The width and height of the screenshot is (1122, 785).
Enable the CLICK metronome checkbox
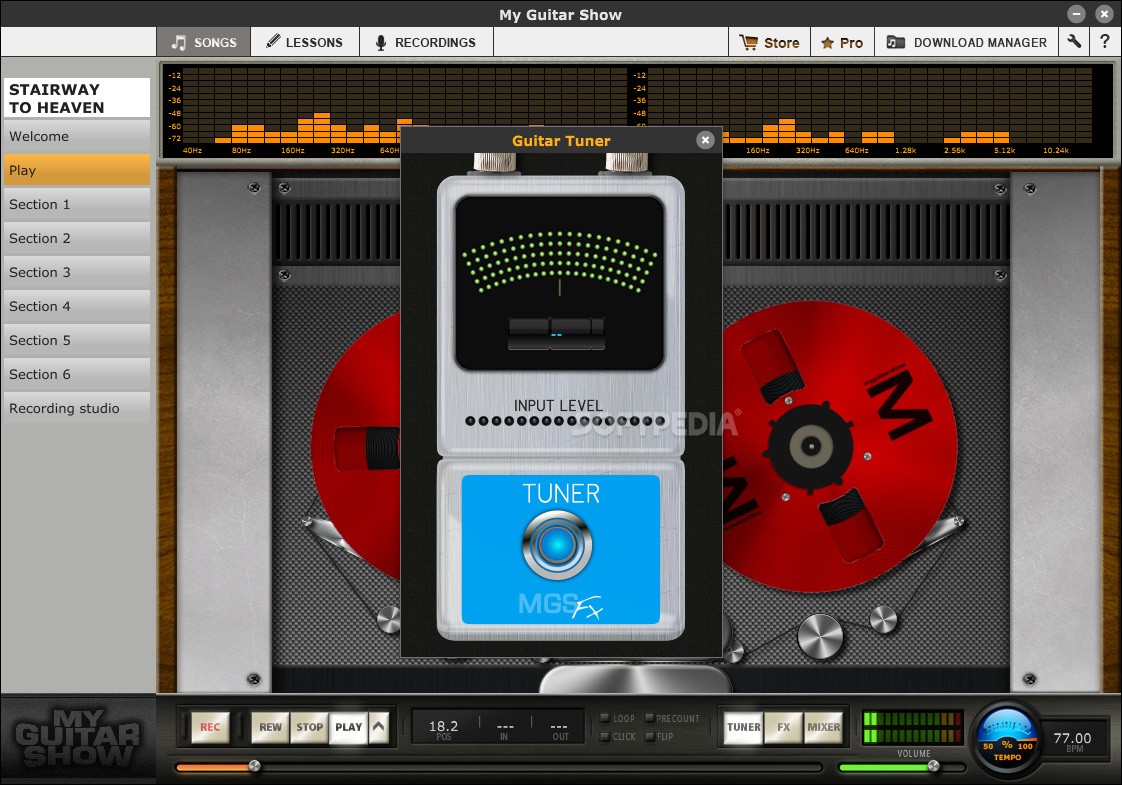605,736
